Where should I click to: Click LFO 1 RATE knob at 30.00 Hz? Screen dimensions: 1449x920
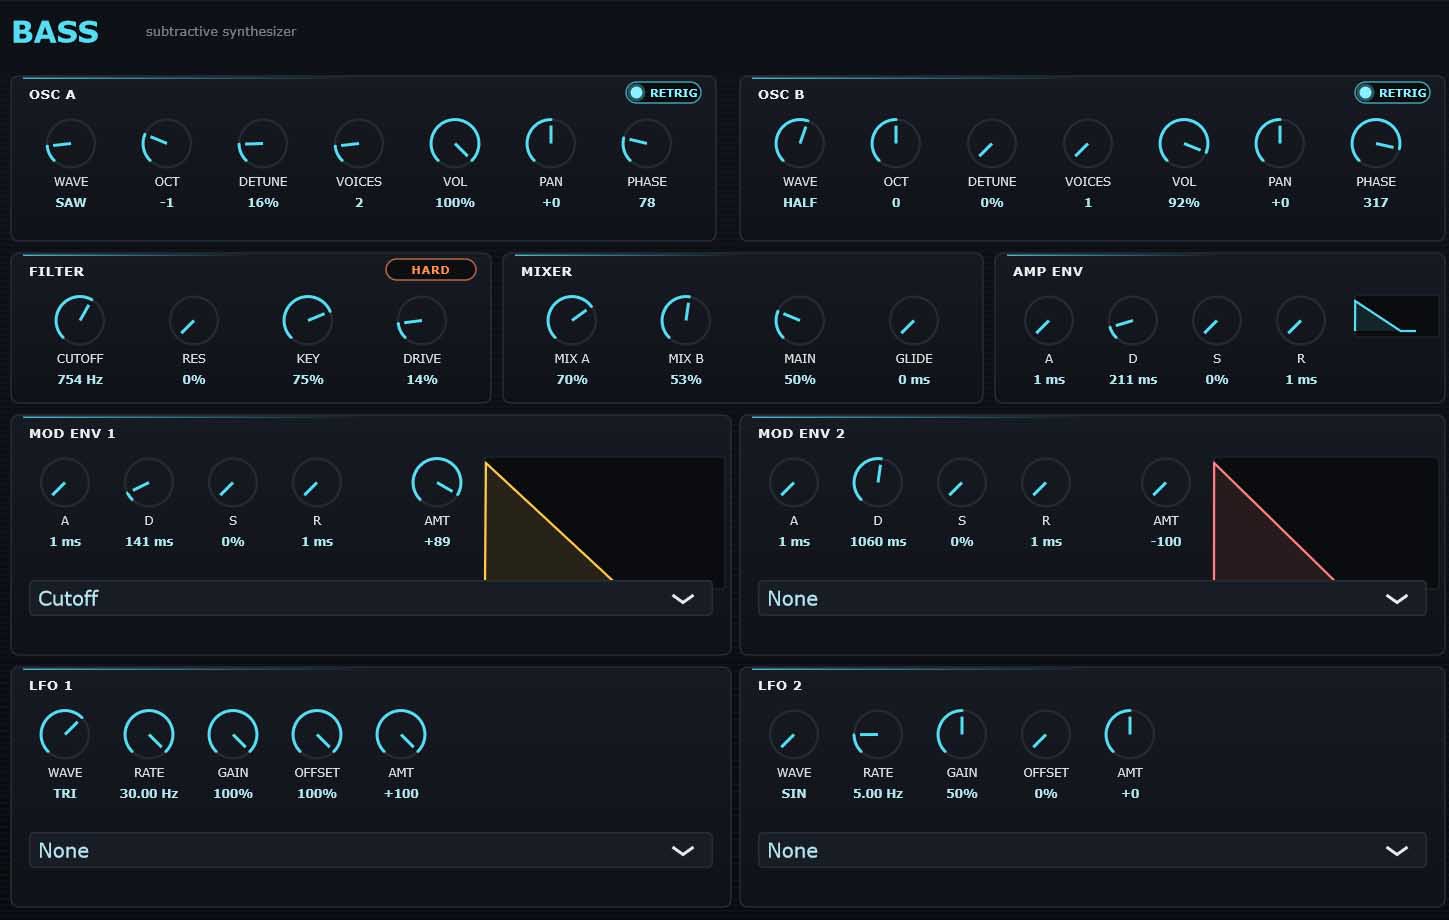click(149, 735)
